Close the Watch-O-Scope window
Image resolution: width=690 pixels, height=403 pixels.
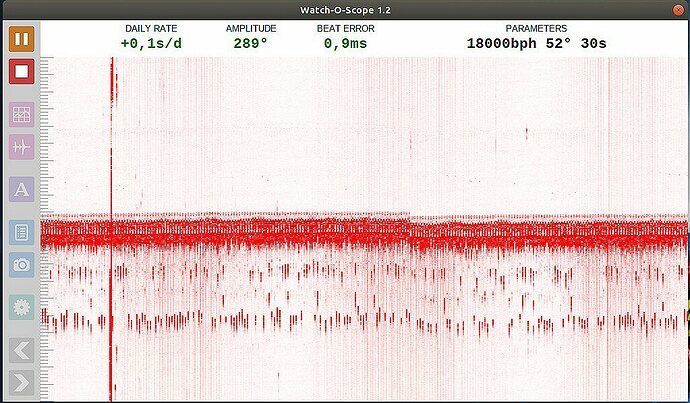679,10
